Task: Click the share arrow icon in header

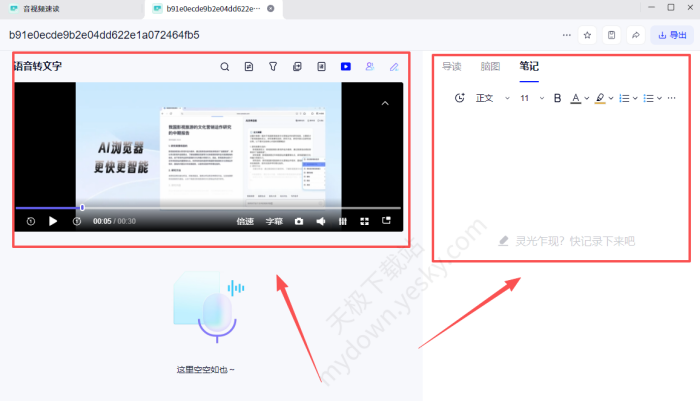Action: (636, 35)
